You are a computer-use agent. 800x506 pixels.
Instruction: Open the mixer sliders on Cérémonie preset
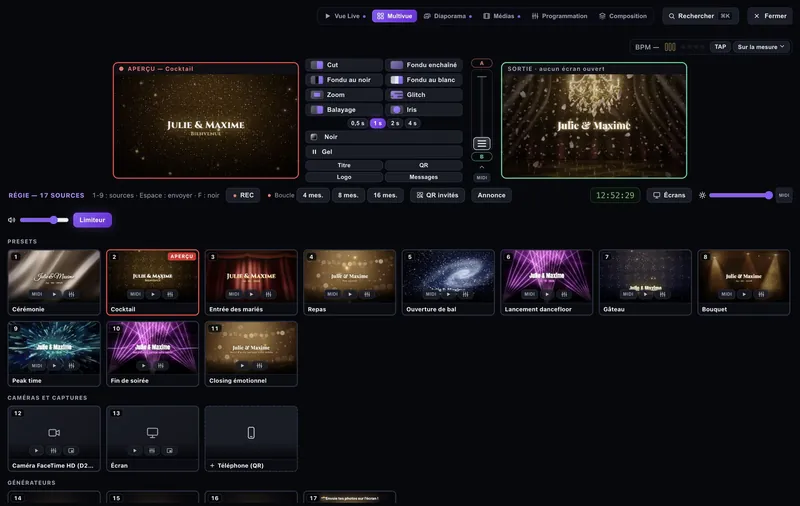[71, 294]
